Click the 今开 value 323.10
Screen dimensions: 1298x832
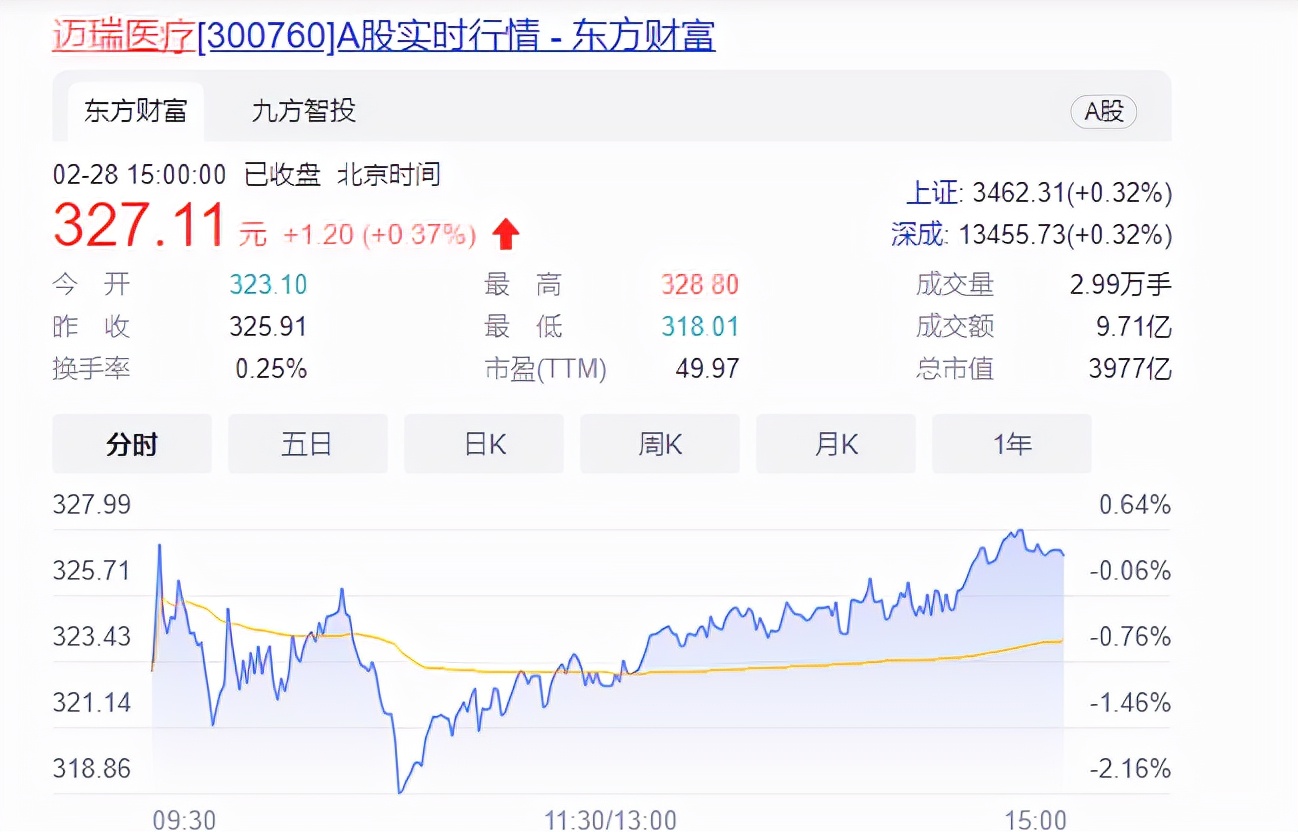coord(268,285)
